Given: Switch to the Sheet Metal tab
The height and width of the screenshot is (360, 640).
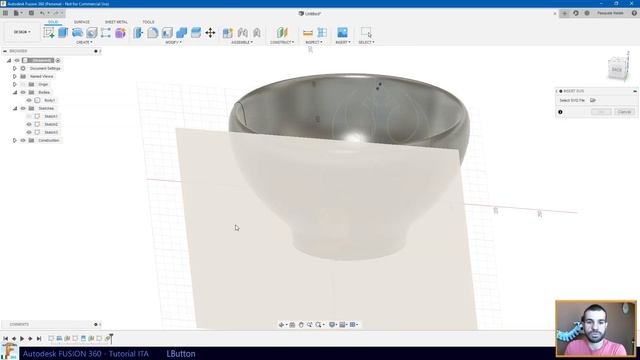Looking at the screenshot, I should 116,22.
